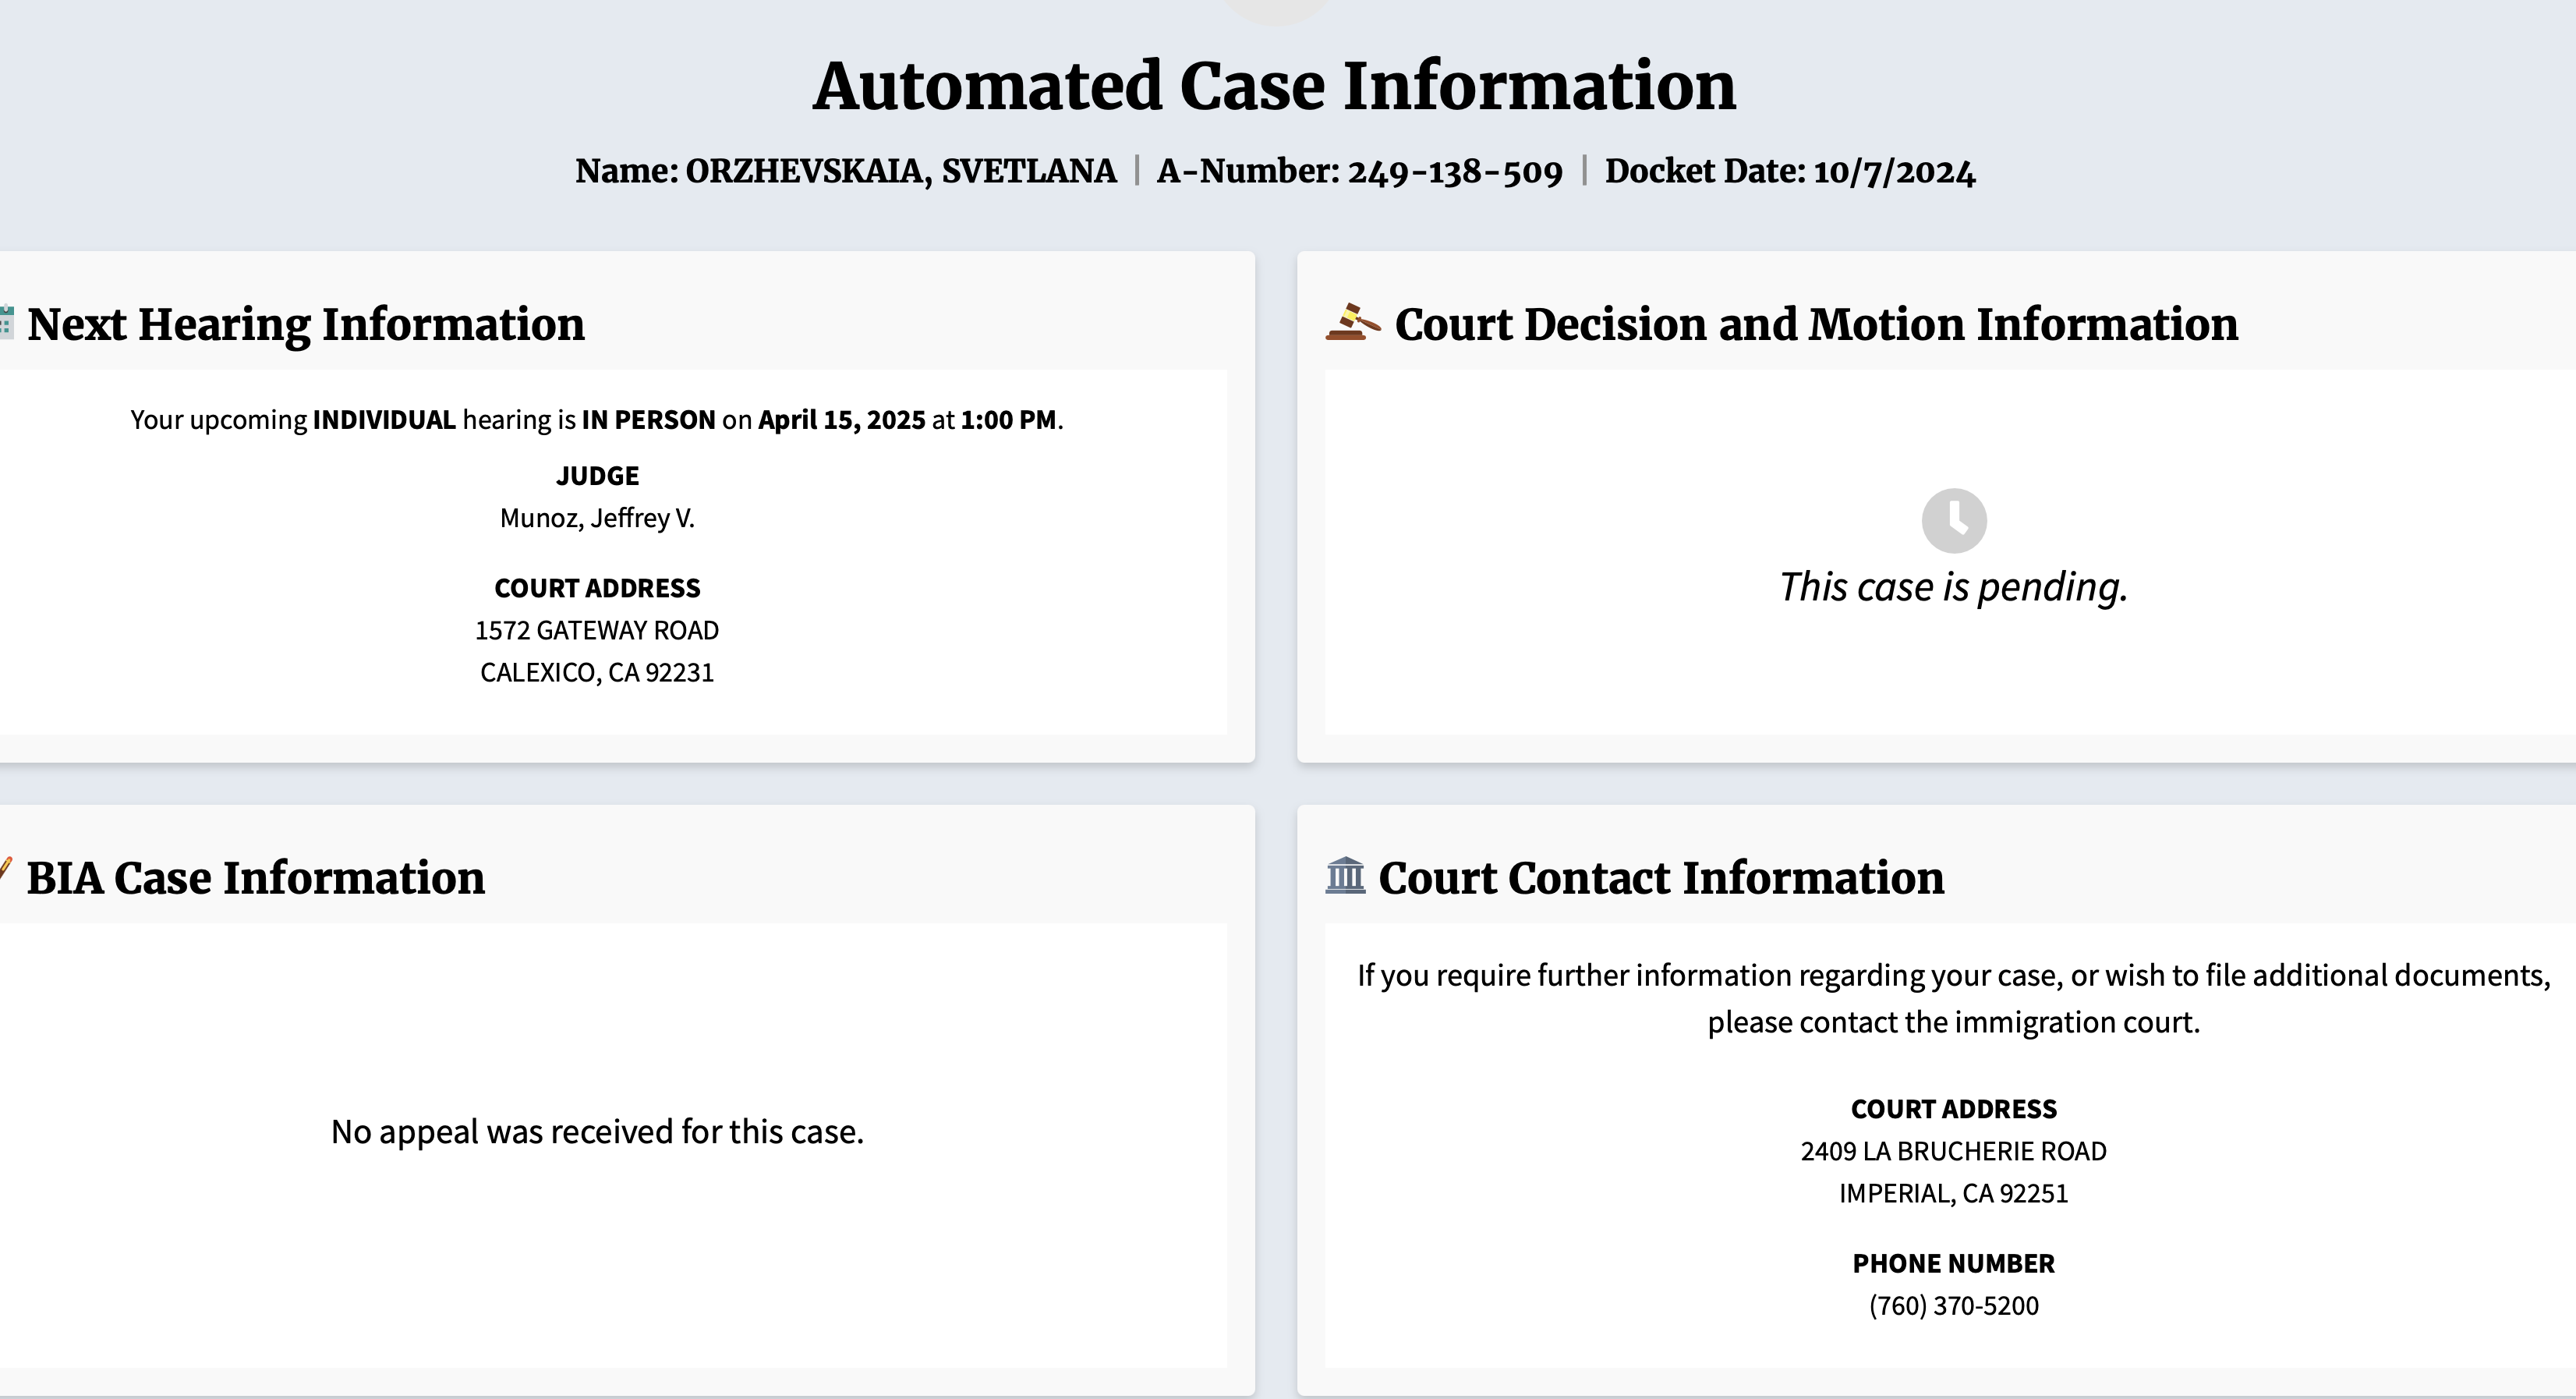
Task: Click COURT ADDRESS label under Court Contact
Action: point(1954,1109)
